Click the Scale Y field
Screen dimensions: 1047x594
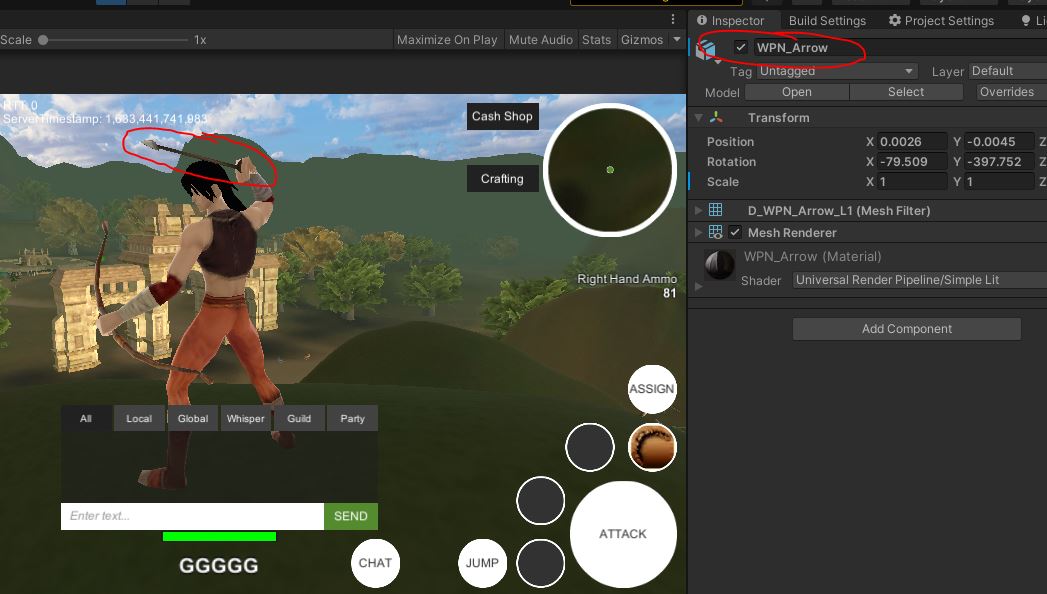[x=1000, y=182]
